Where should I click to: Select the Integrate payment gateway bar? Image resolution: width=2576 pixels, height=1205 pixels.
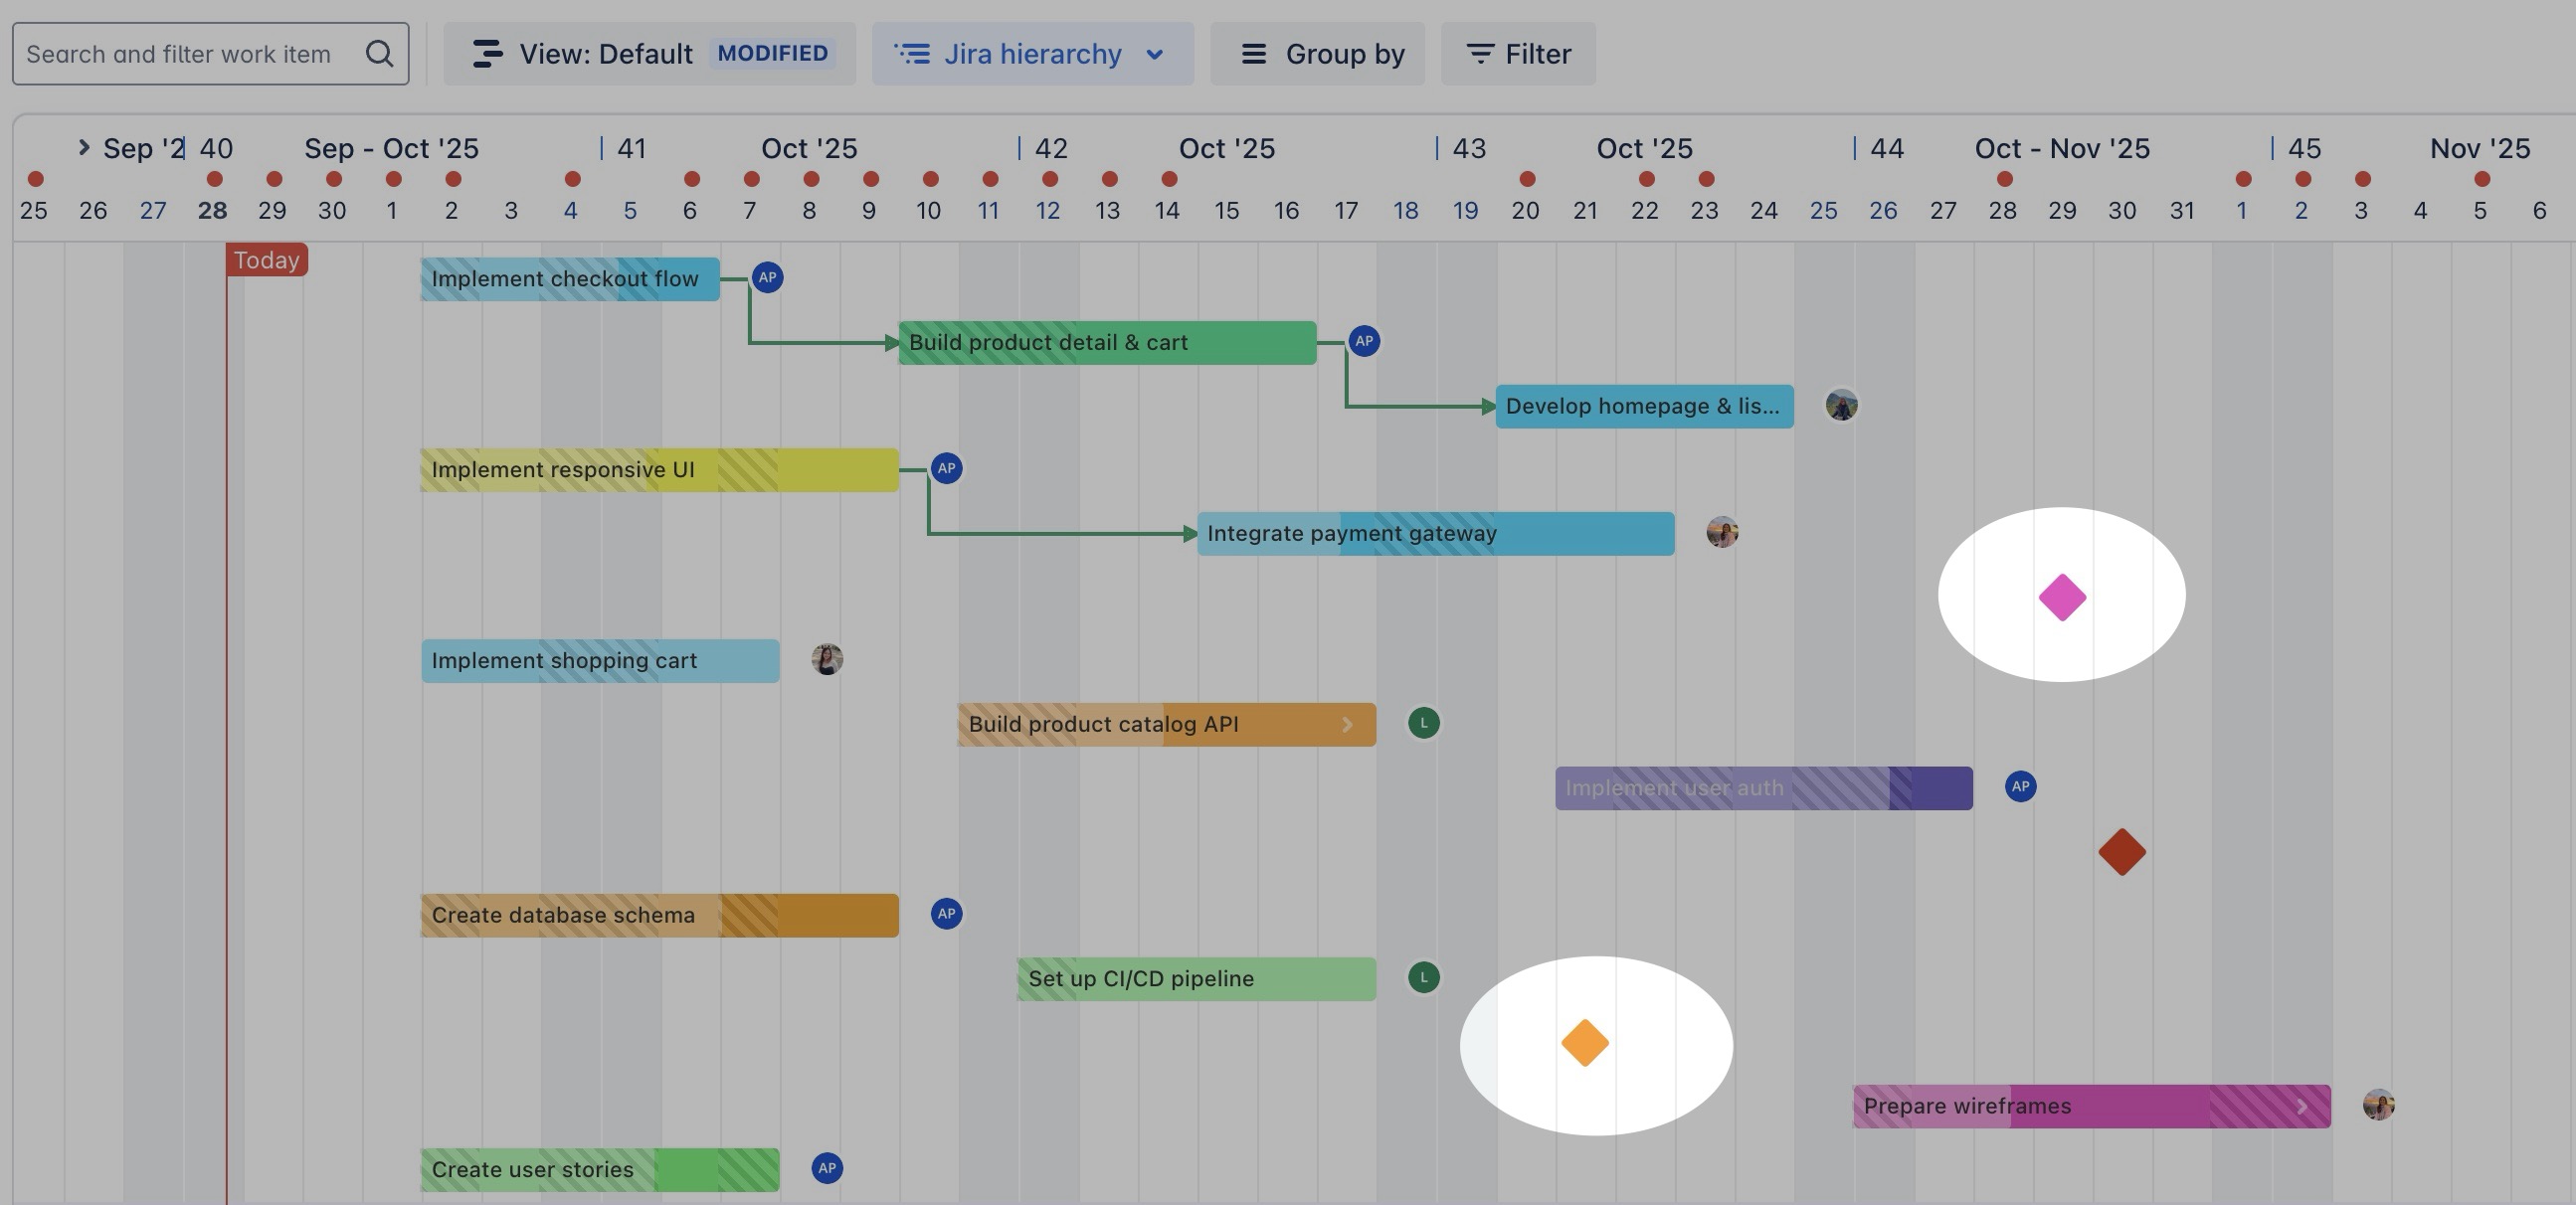1435,534
